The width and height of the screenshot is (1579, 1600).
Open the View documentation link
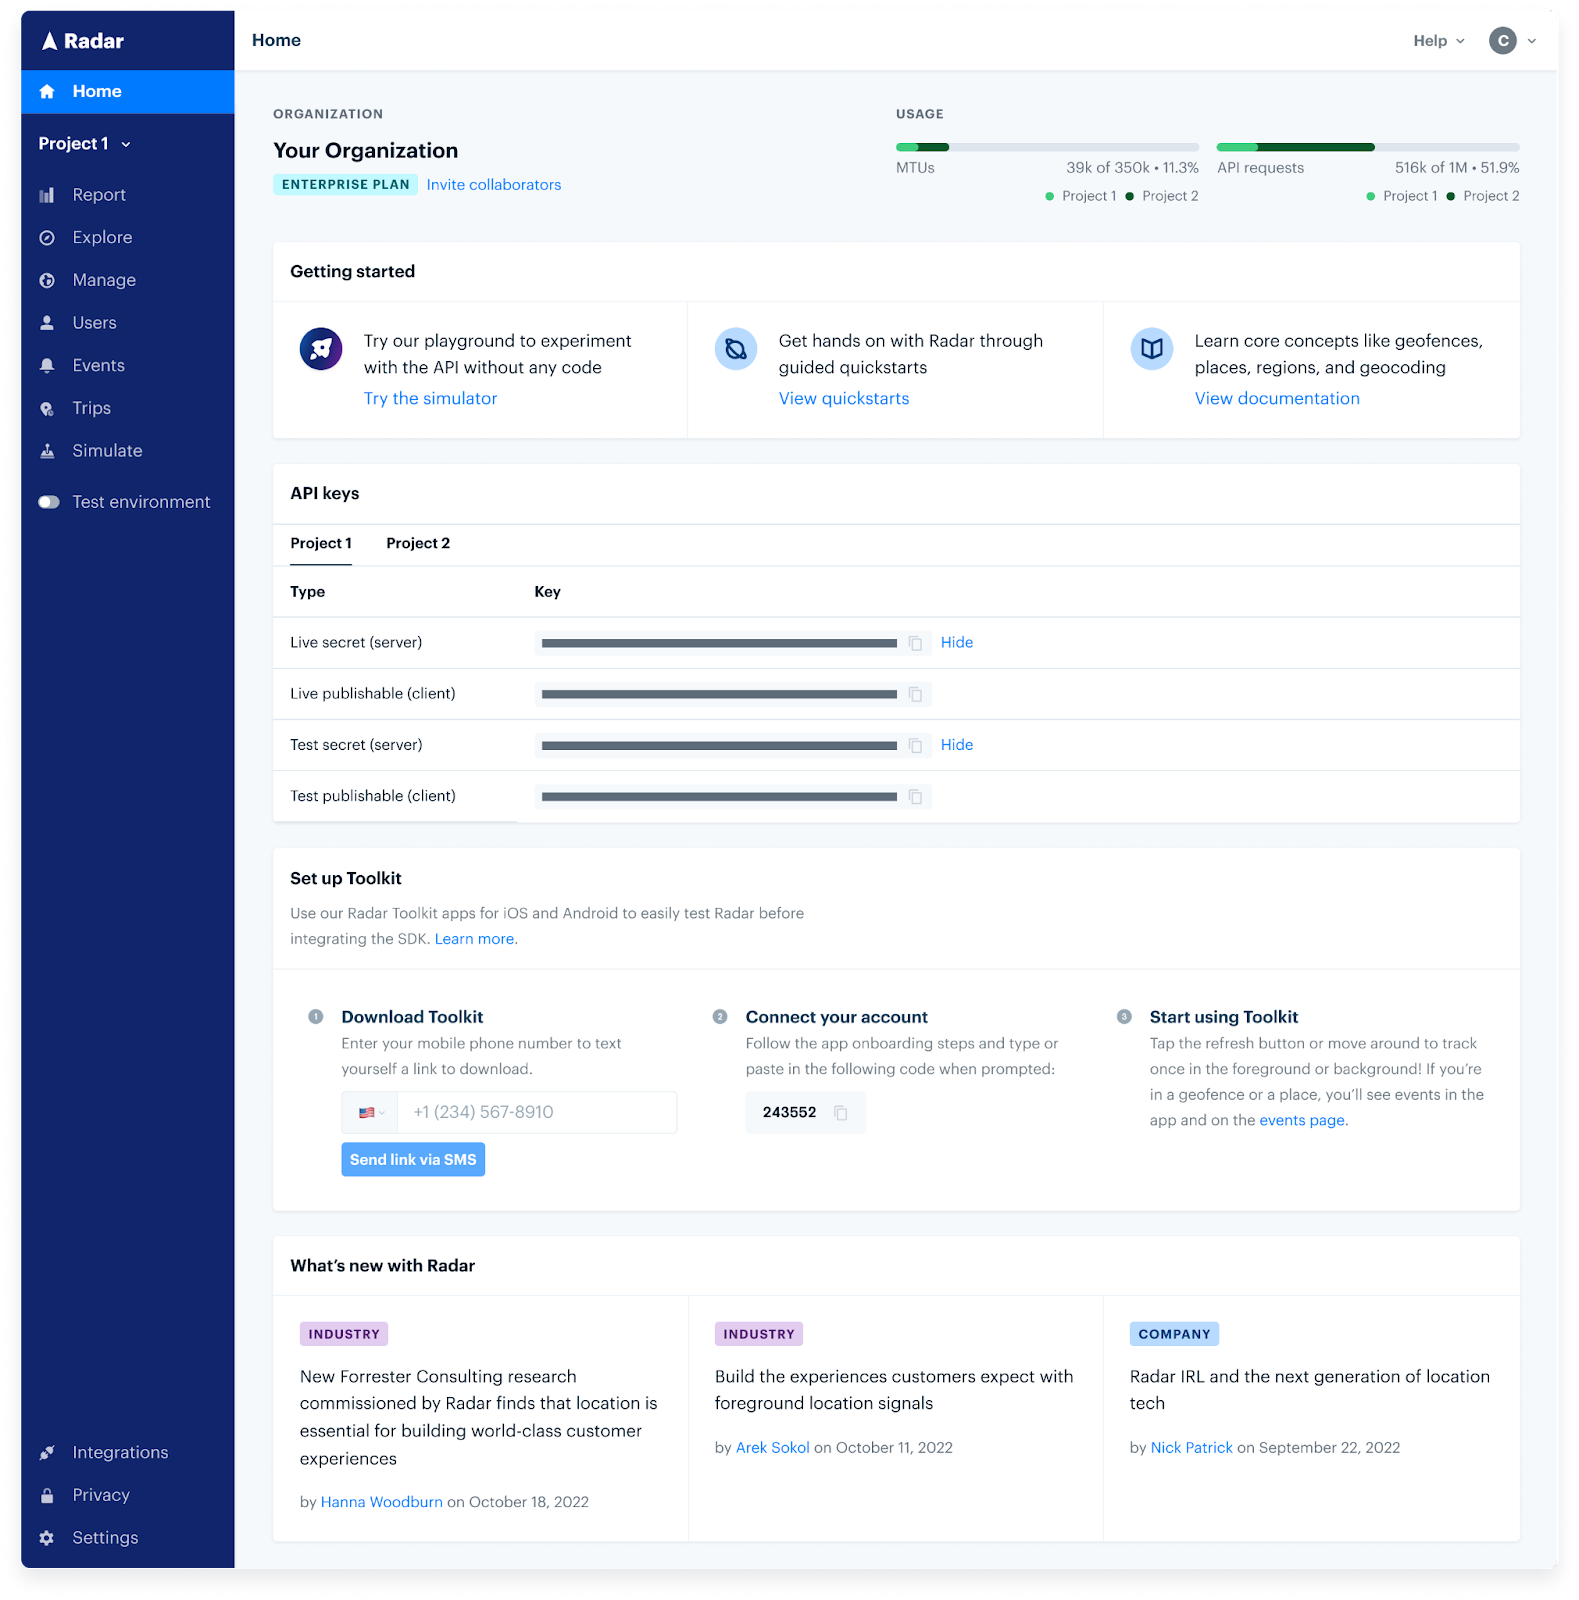click(1277, 399)
